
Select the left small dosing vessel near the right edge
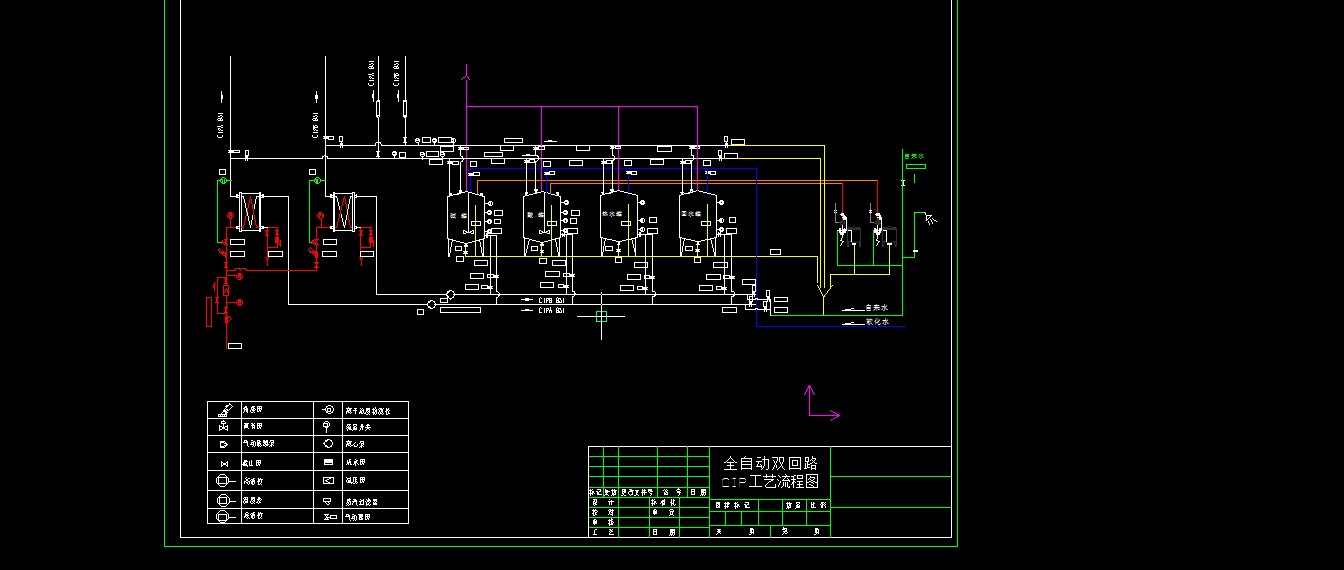coord(854,236)
